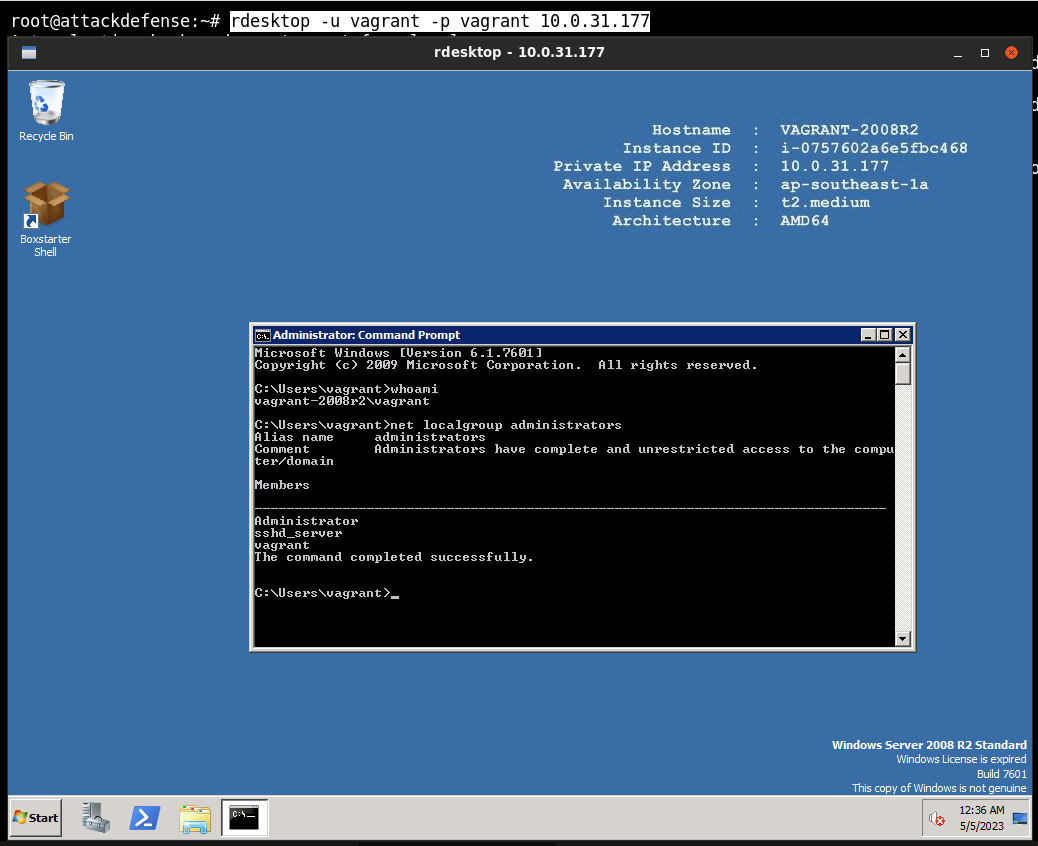Screen dimensions: 1038x846
Task: Click the 'Administrator: Command Prompt' title text
Action: [367, 336]
